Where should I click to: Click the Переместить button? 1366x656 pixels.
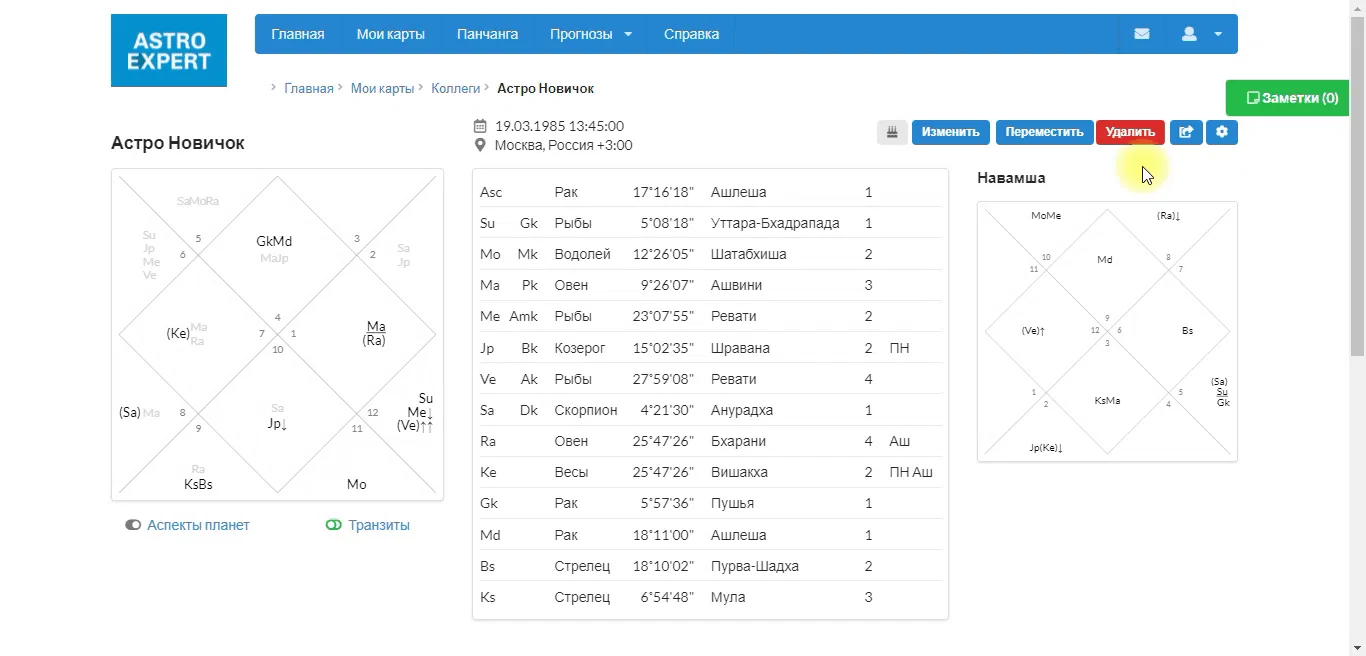coord(1044,132)
